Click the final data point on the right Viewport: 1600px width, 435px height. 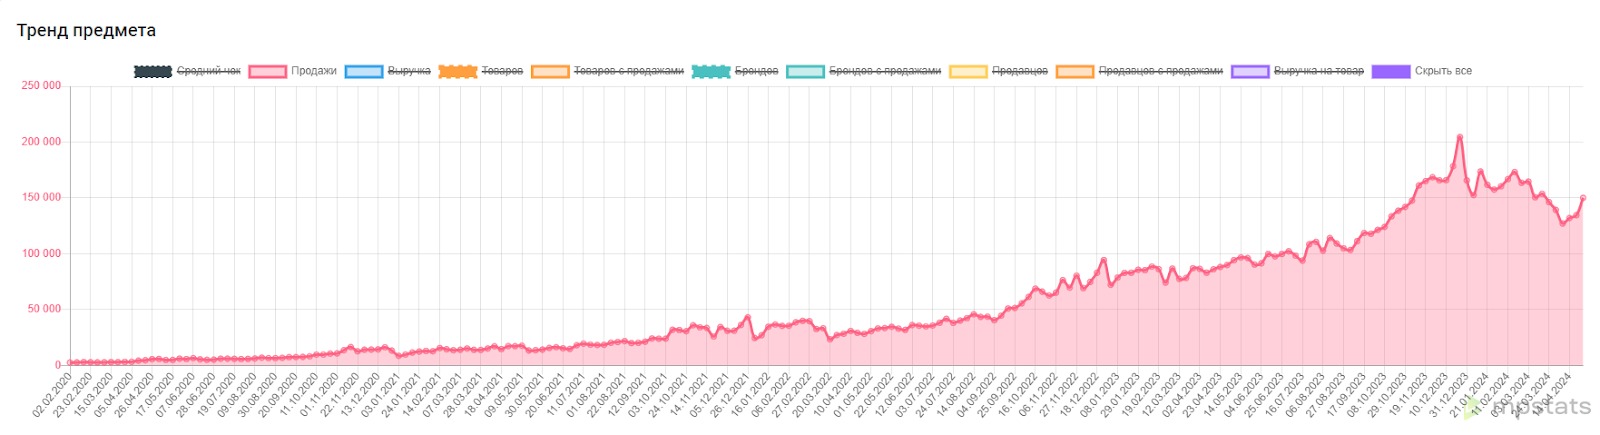1583,198
